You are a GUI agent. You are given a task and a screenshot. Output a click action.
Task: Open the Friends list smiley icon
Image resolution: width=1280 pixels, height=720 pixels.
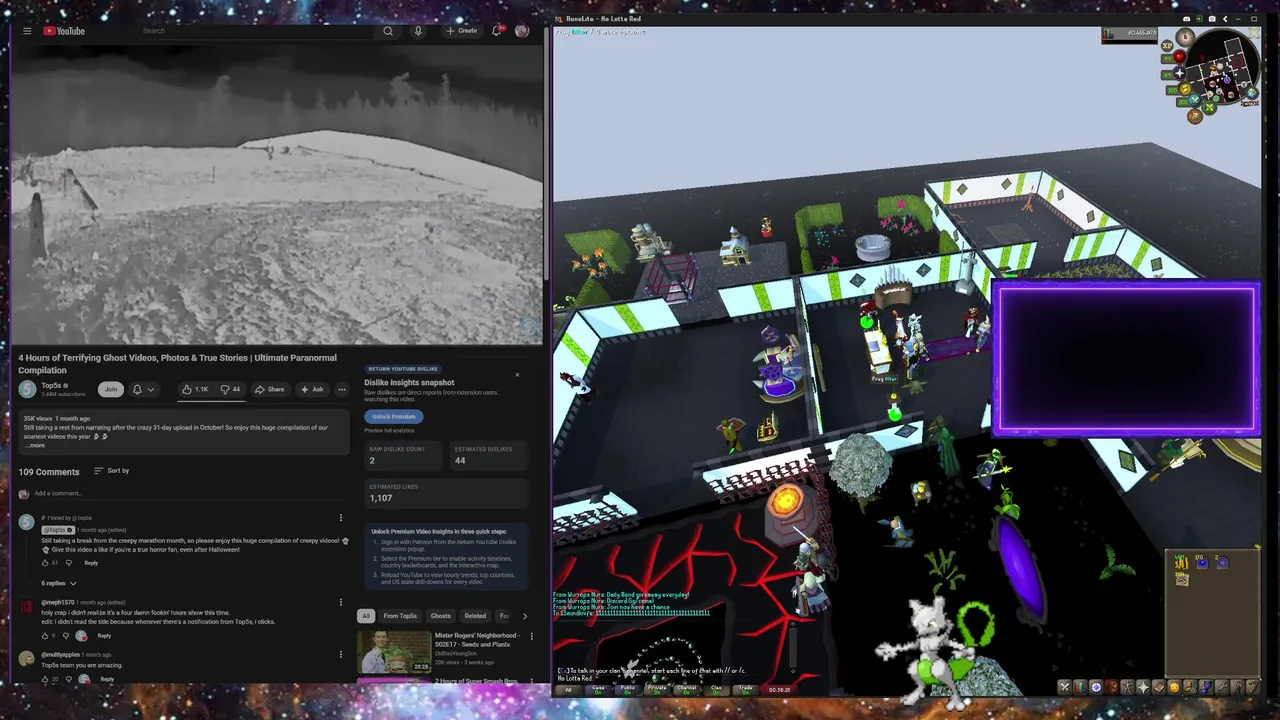point(1175,687)
